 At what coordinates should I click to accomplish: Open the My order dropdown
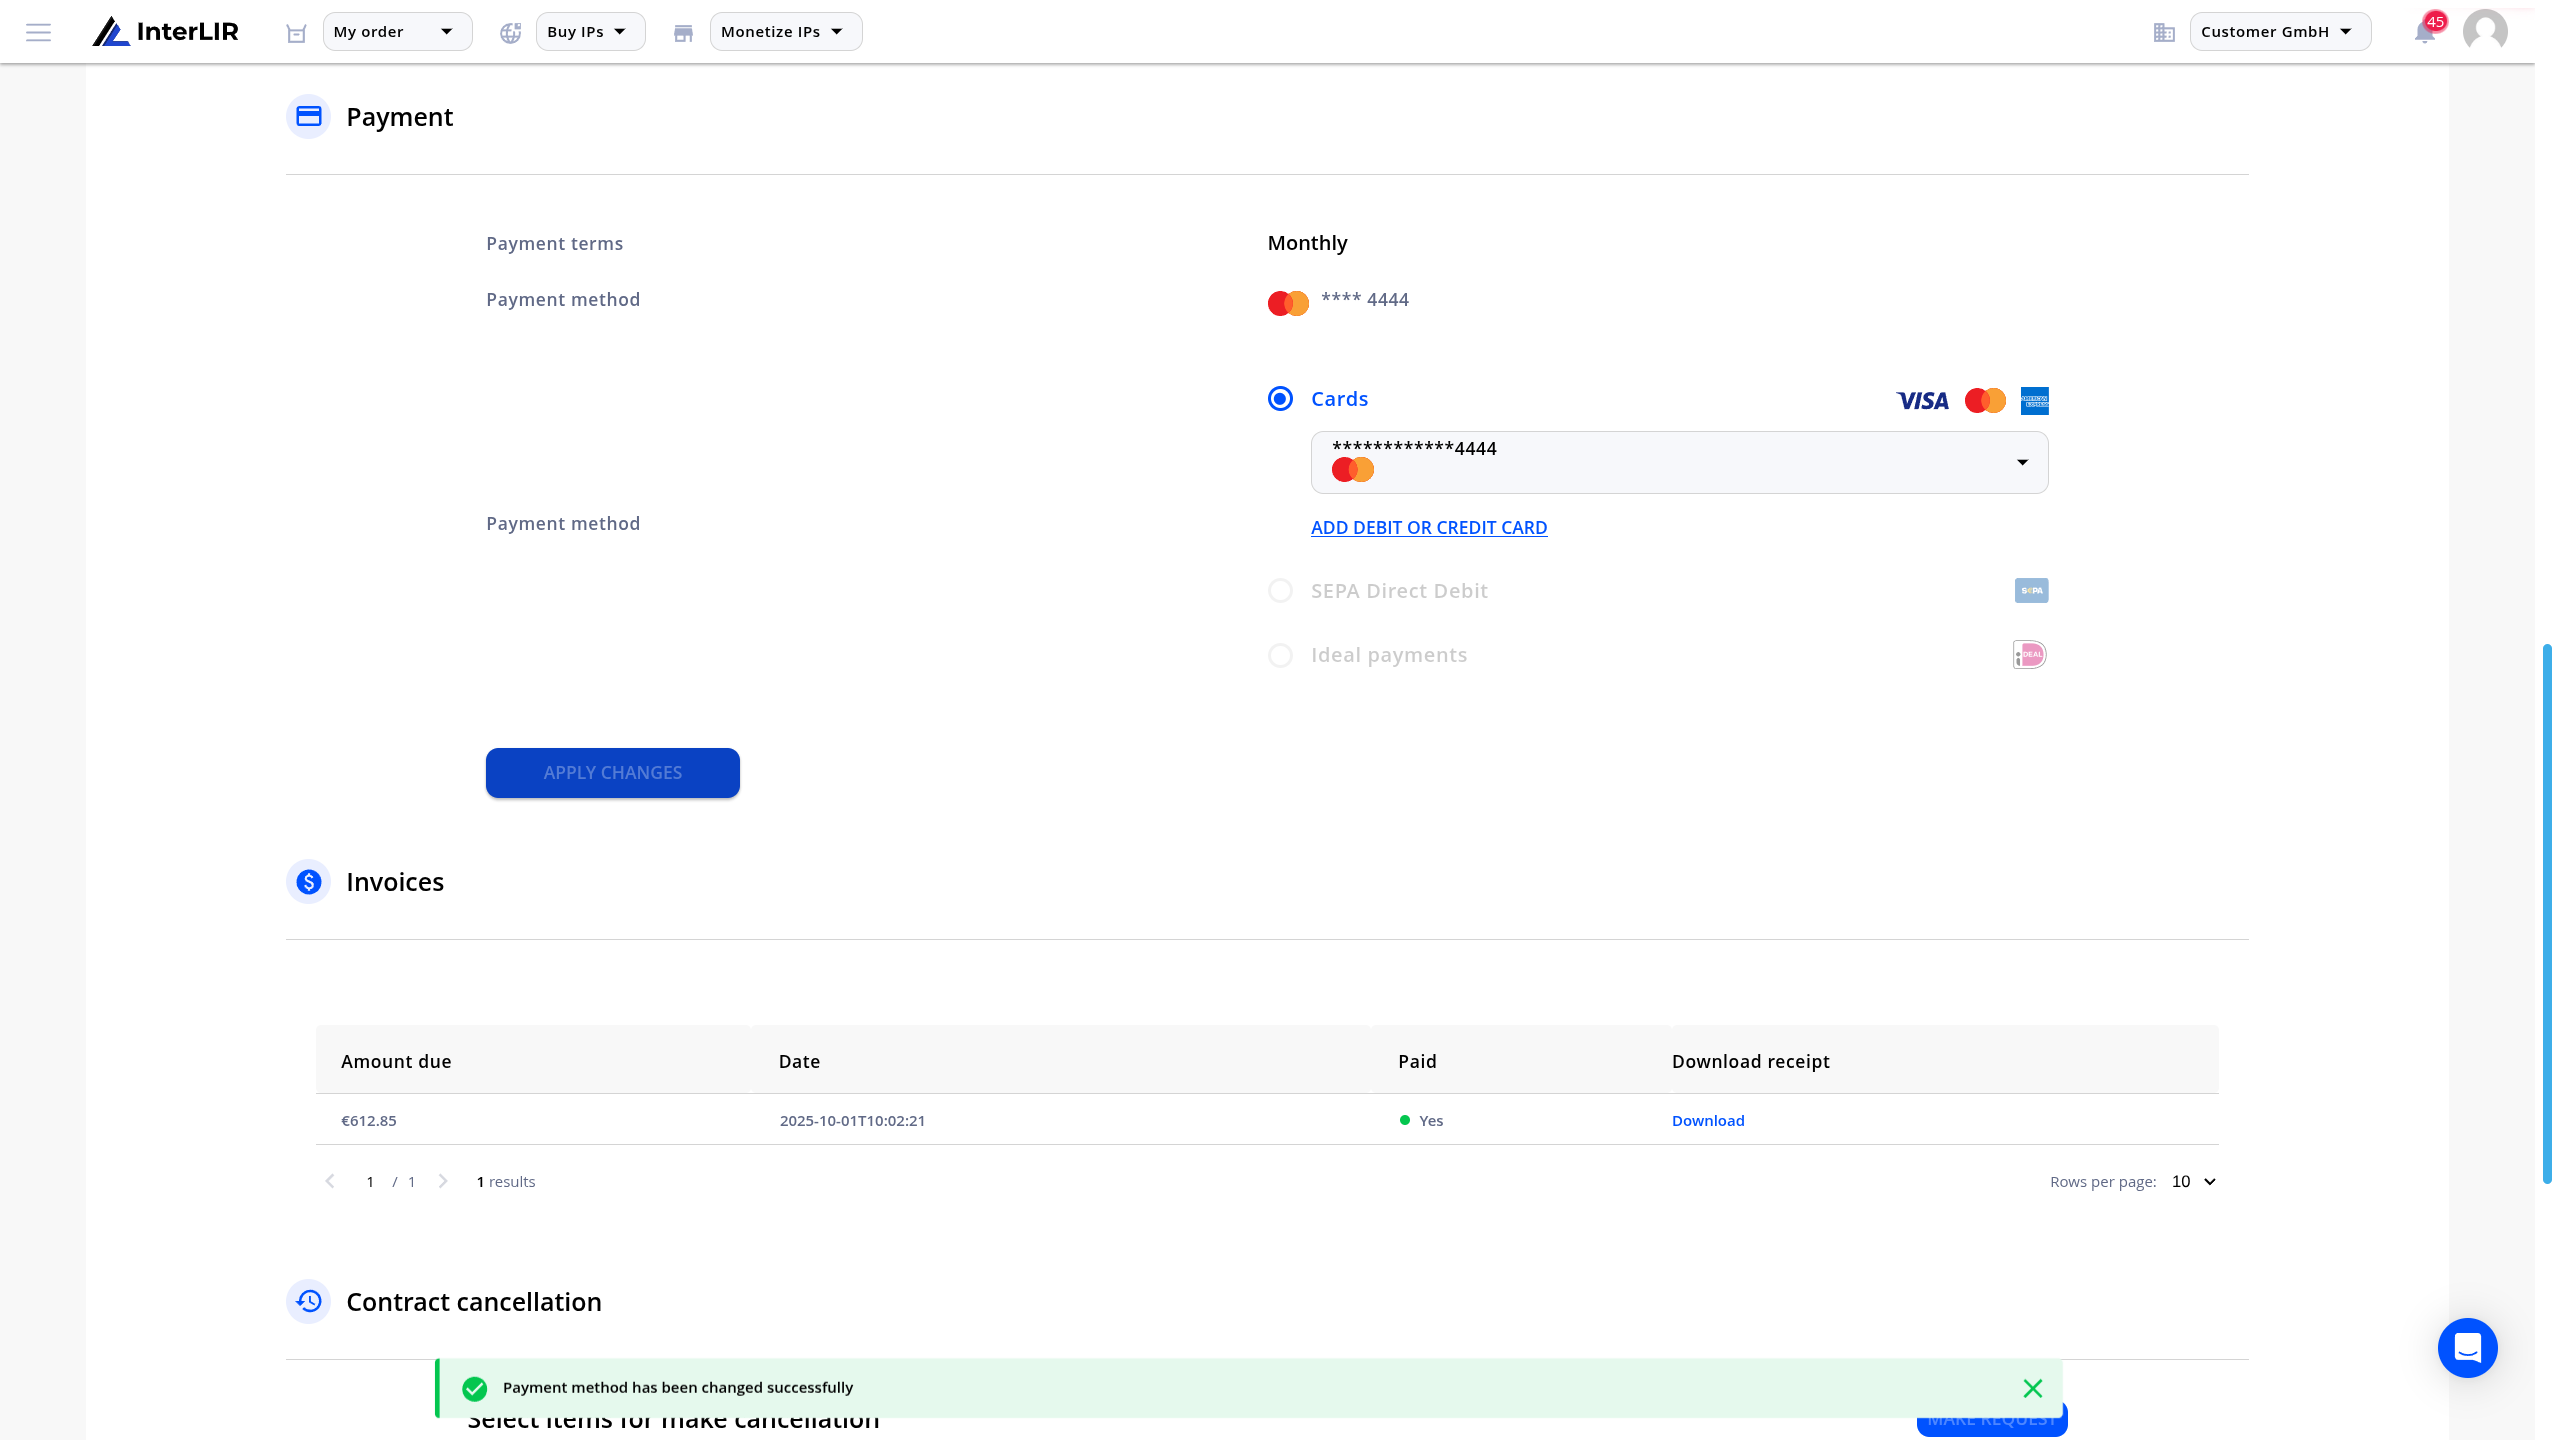click(x=397, y=32)
